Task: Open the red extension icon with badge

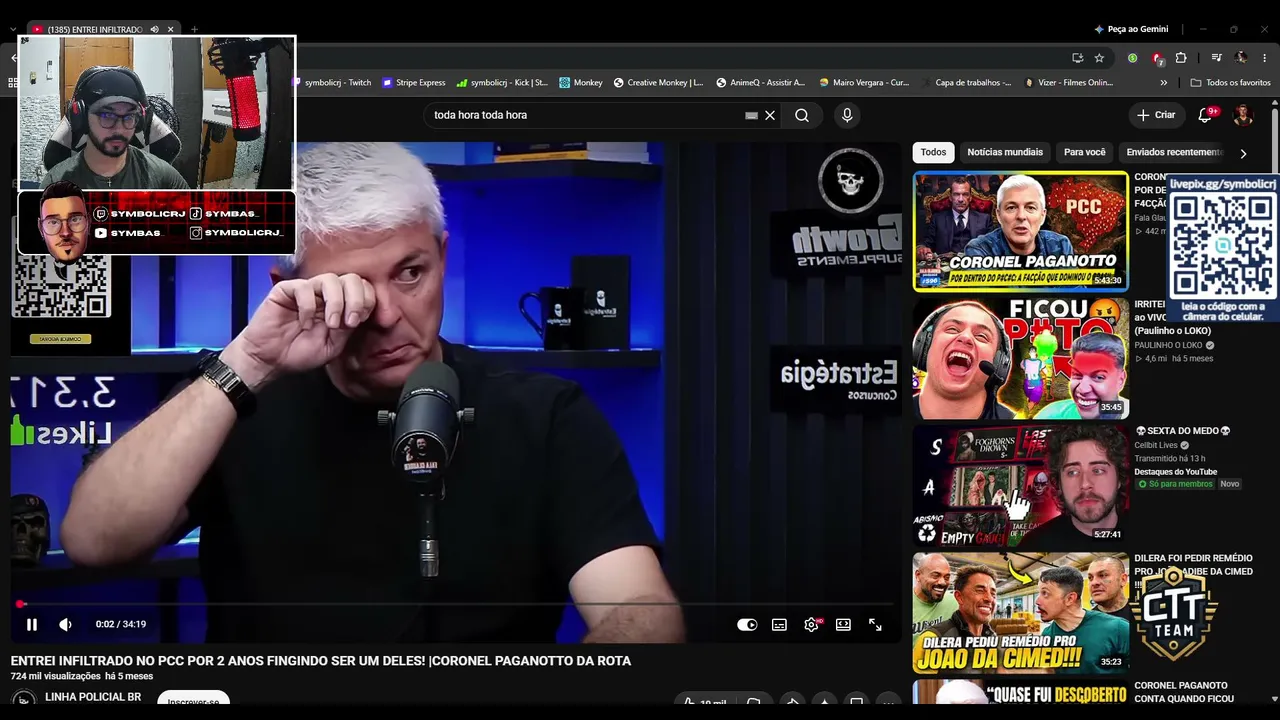Action: [x=1157, y=58]
